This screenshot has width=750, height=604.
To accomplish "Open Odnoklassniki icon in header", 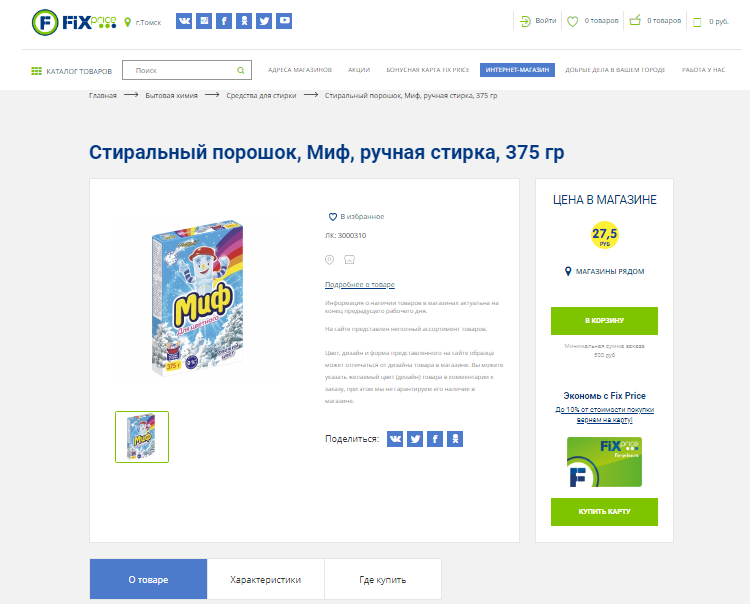I will [x=244, y=21].
